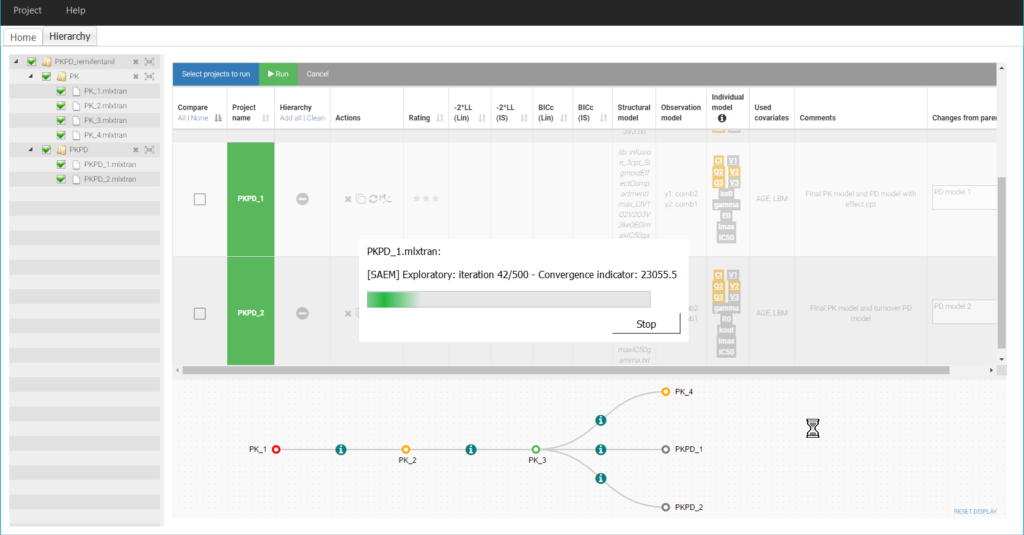Screen dimensions: 1024x535
Task: Click the info icon on the PK_3 to PK_4 branch
Action: 600,421
